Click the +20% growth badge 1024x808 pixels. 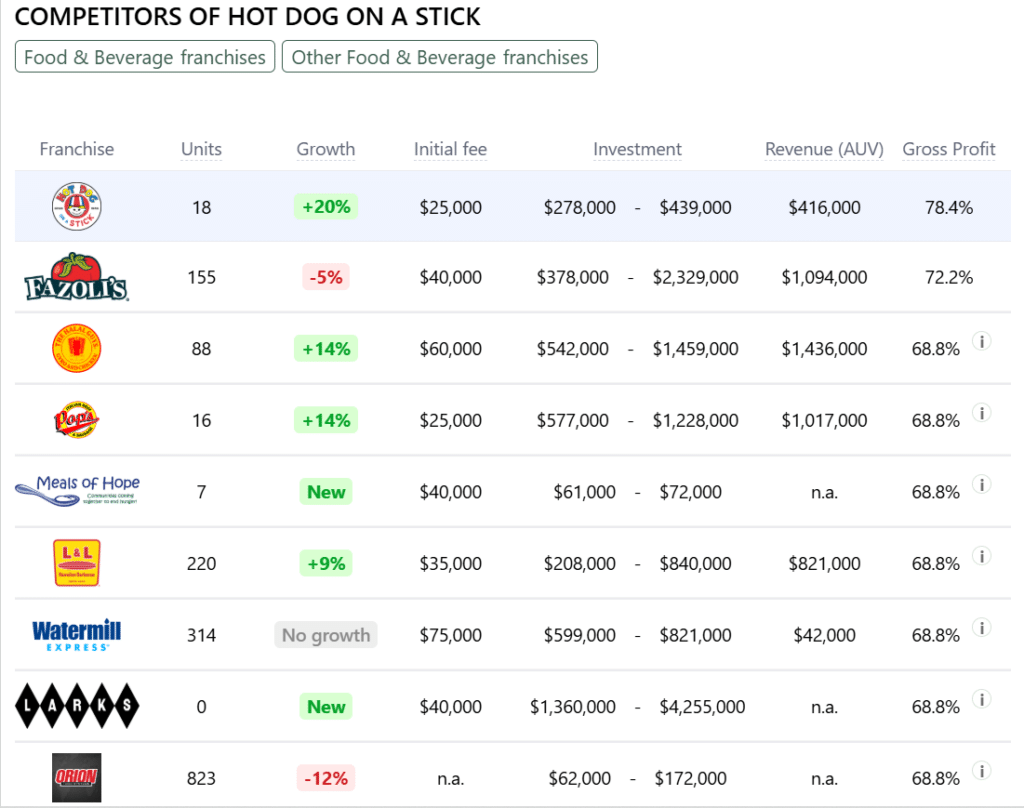(x=326, y=206)
